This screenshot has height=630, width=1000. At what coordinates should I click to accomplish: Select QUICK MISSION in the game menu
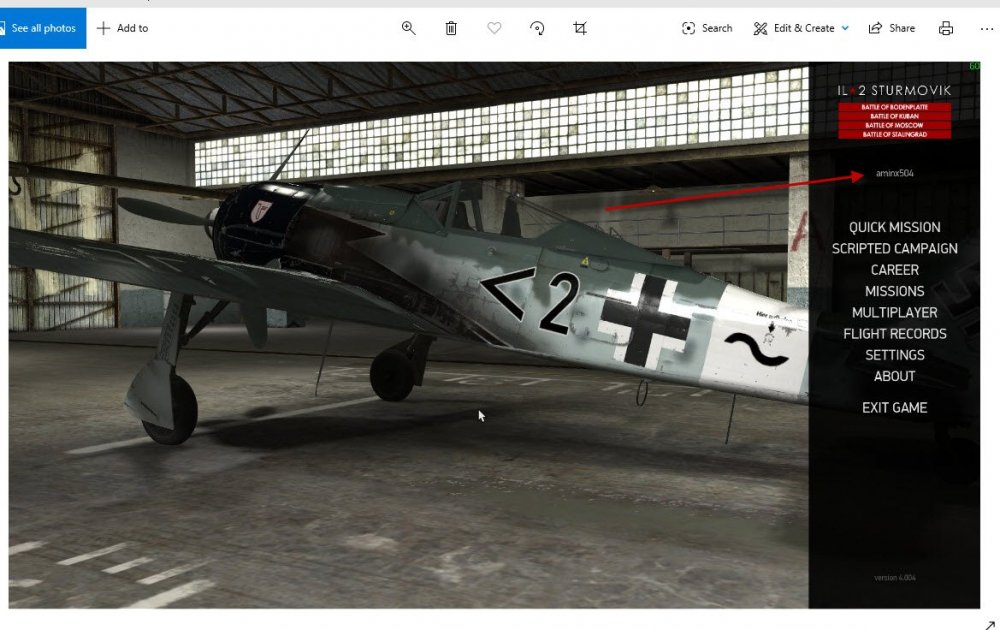[x=894, y=227]
